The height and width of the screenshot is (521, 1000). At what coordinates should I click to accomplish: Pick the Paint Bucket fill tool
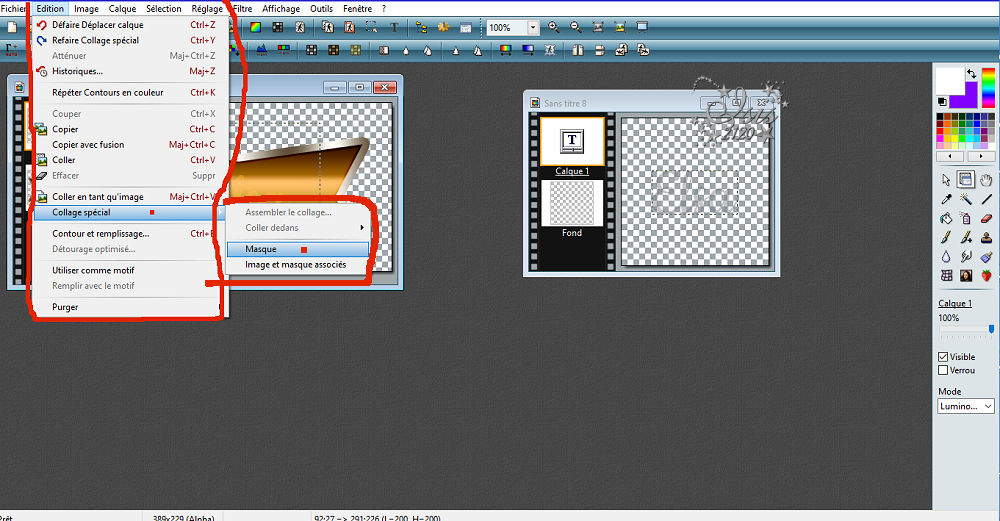click(946, 218)
